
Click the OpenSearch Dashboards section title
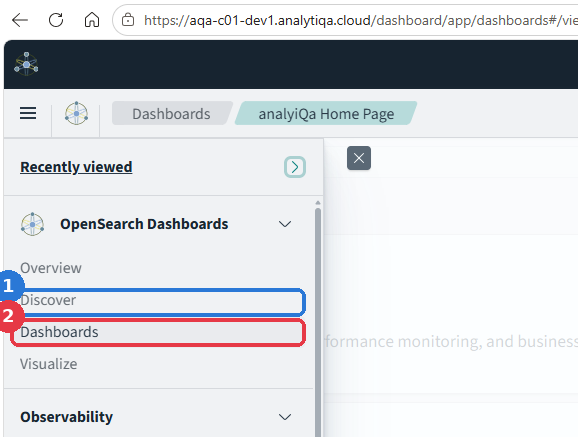coord(144,224)
